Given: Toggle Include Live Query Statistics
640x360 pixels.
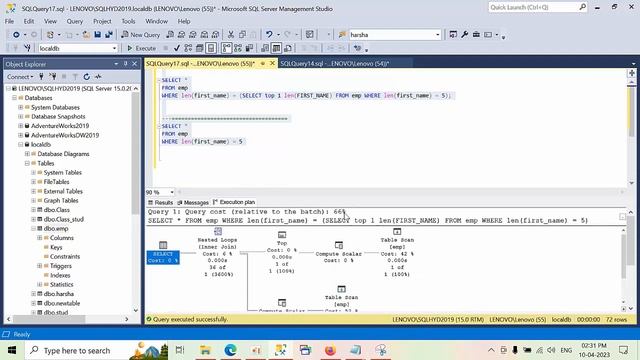Looking at the screenshot, I should pyautogui.click(x=238, y=48).
